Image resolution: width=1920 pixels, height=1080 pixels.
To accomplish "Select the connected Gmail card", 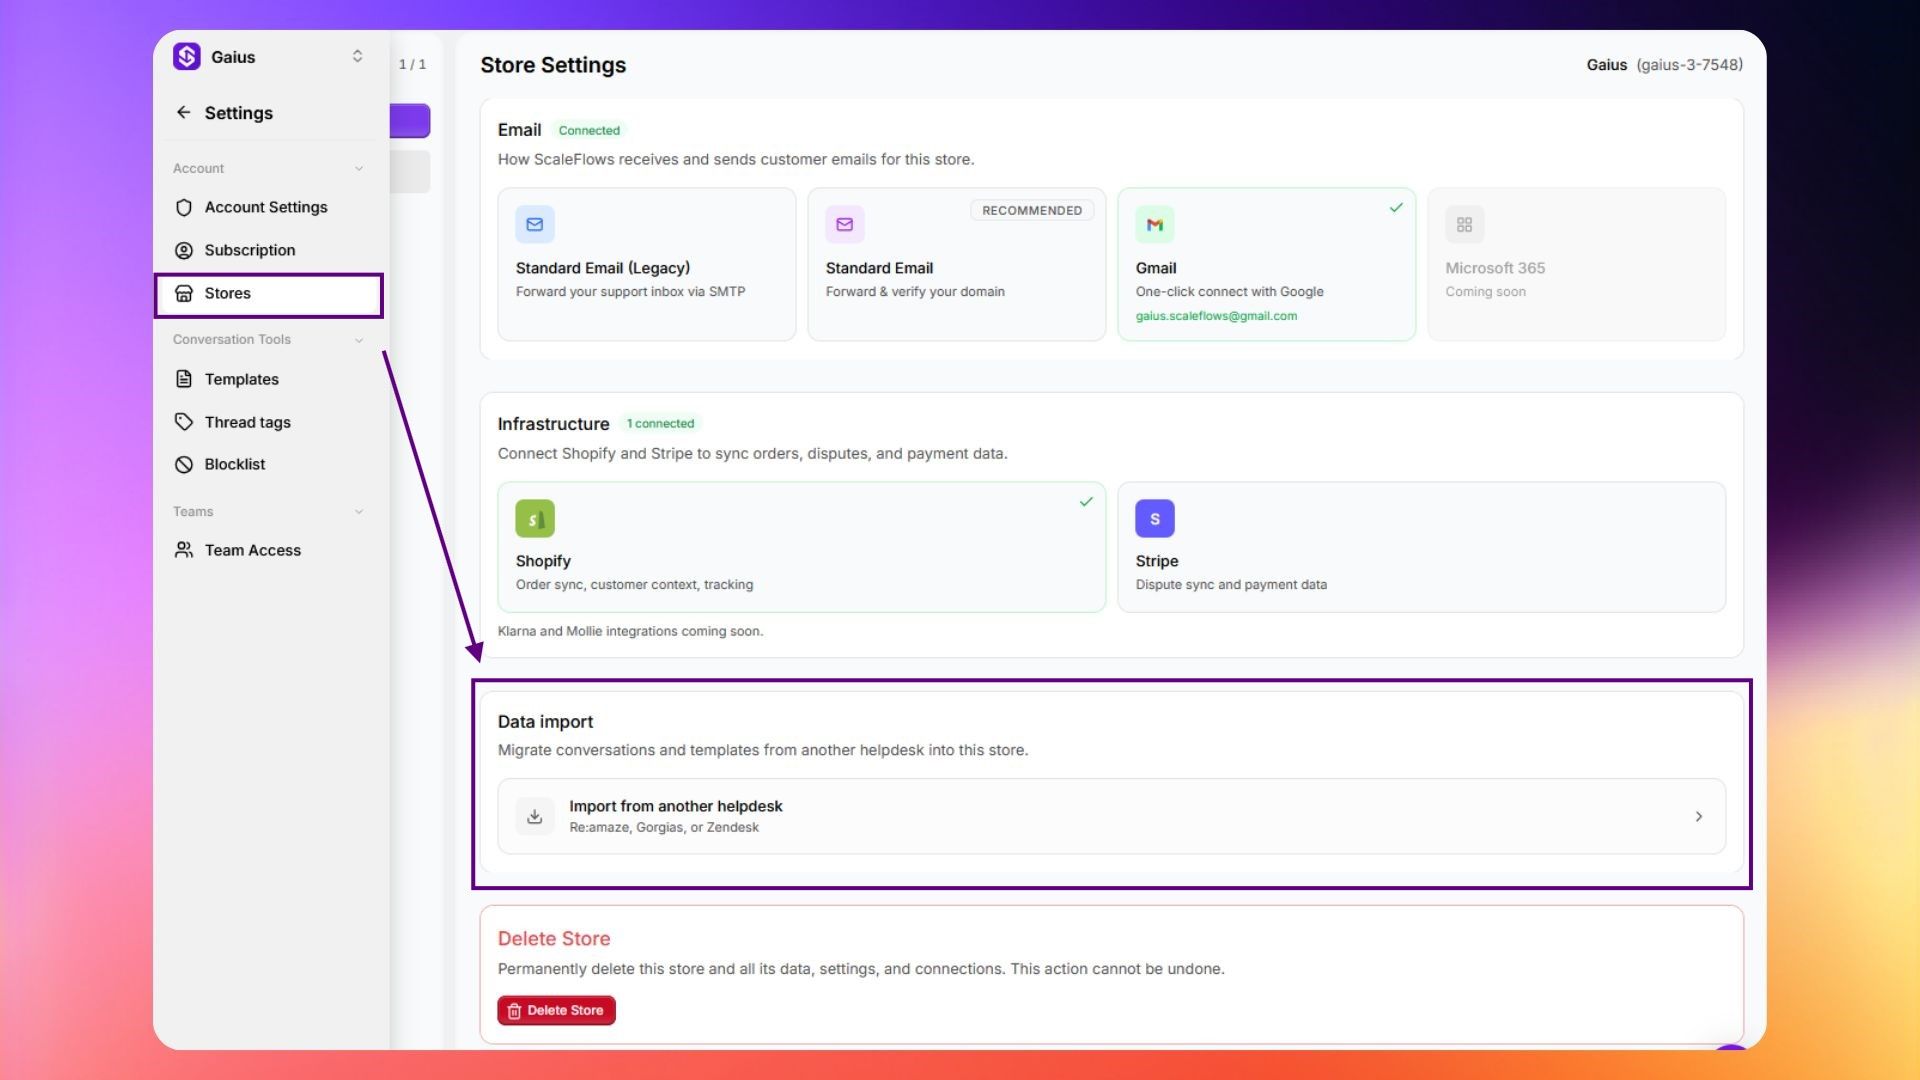I will [1267, 264].
